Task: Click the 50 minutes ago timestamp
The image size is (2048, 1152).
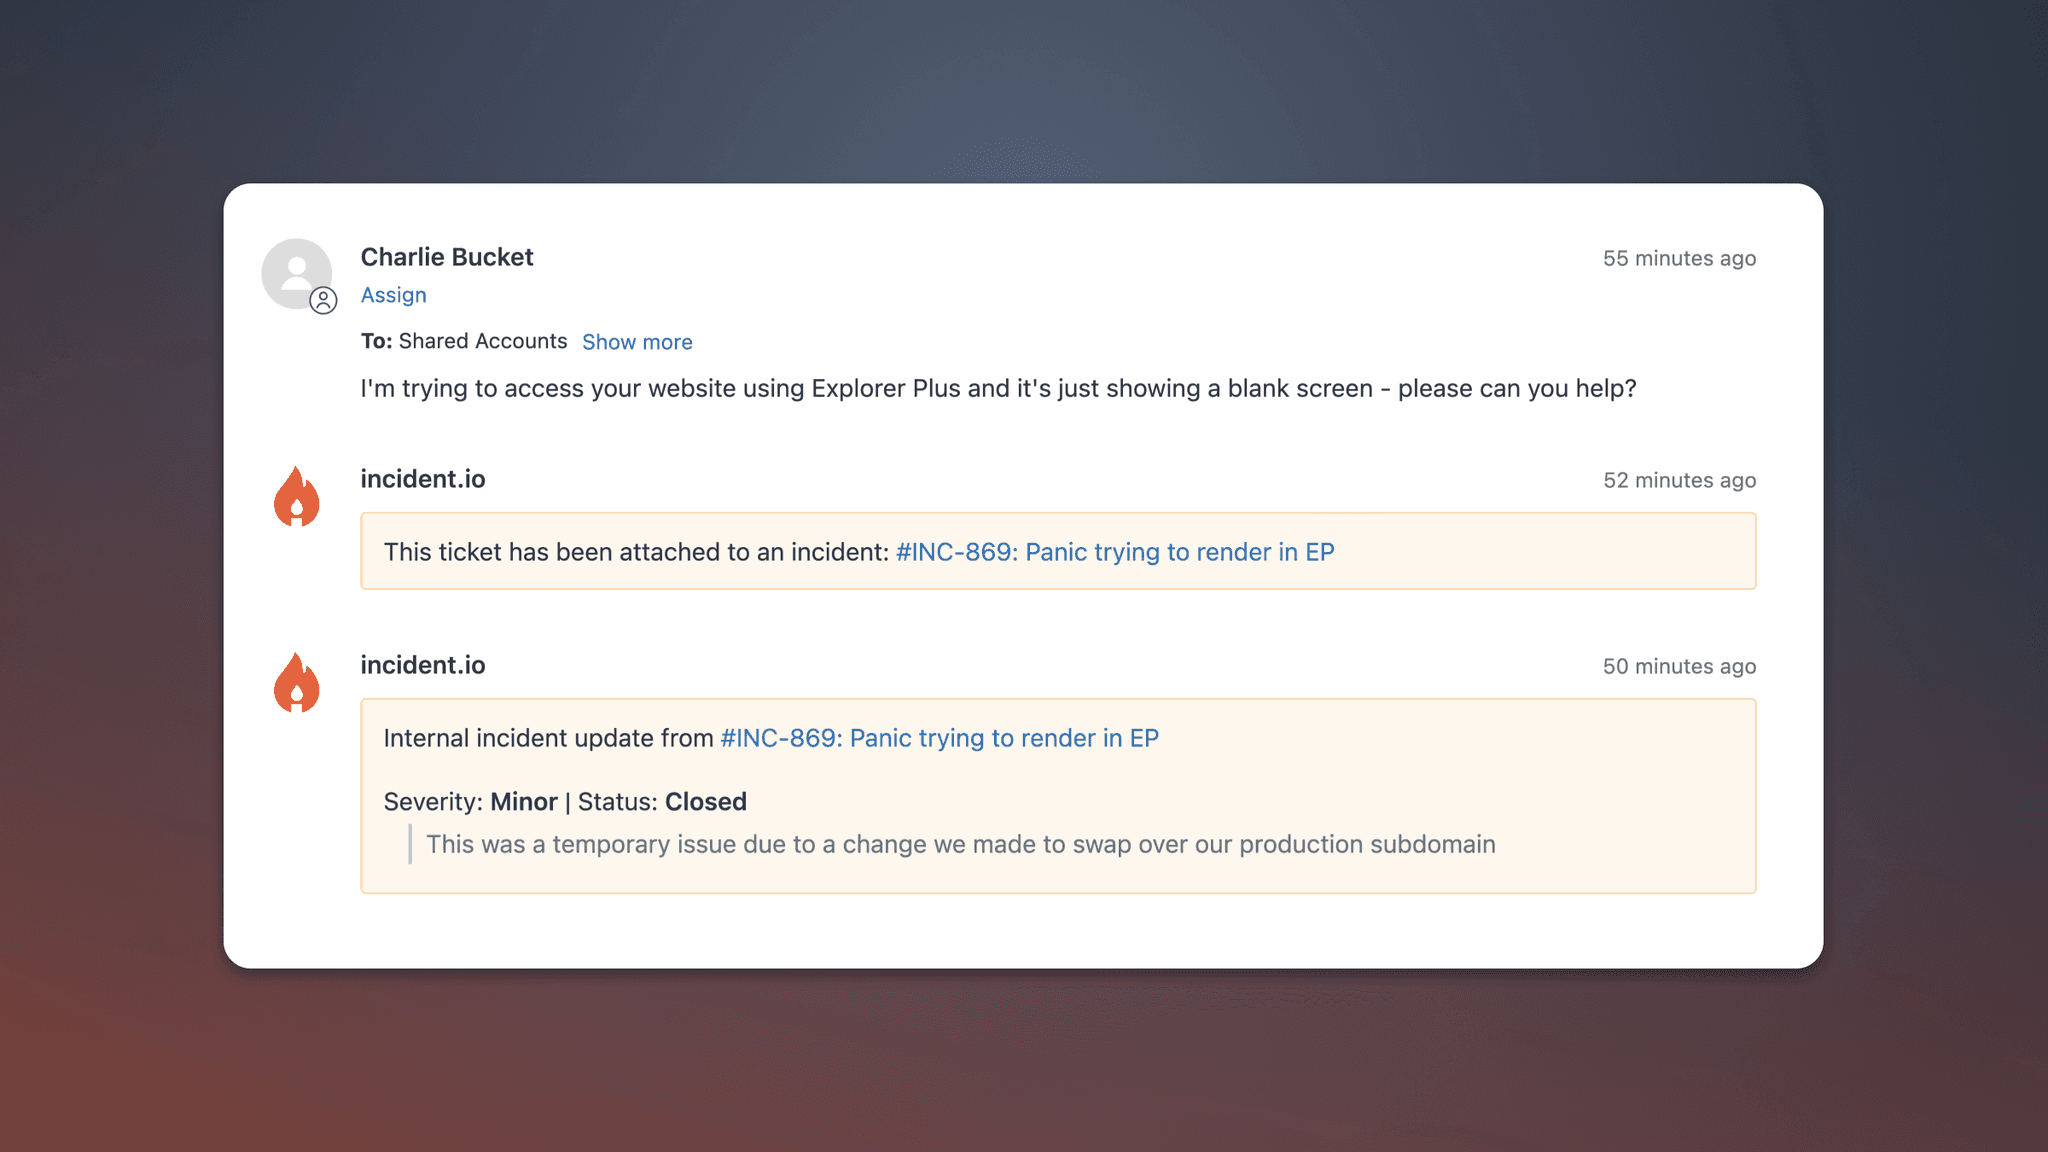Action: pos(1679,666)
